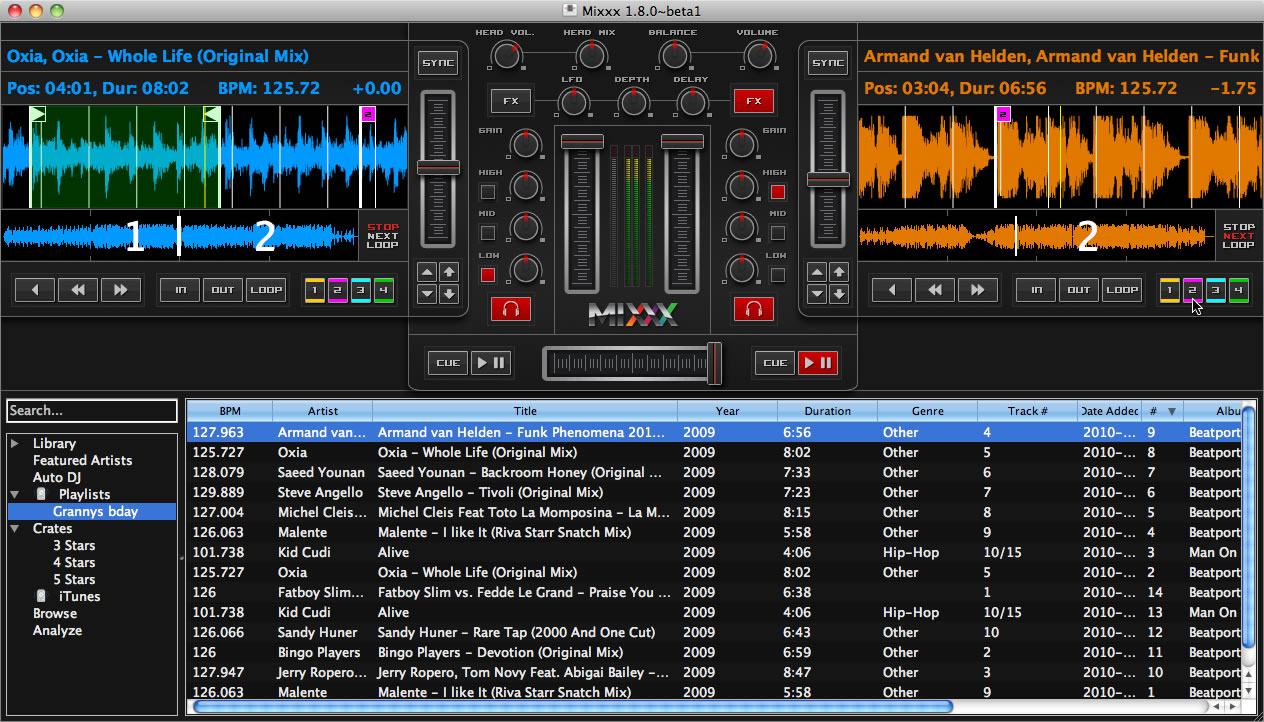Set loop IN on left deck
This screenshot has width=1264, height=722.
(180, 290)
